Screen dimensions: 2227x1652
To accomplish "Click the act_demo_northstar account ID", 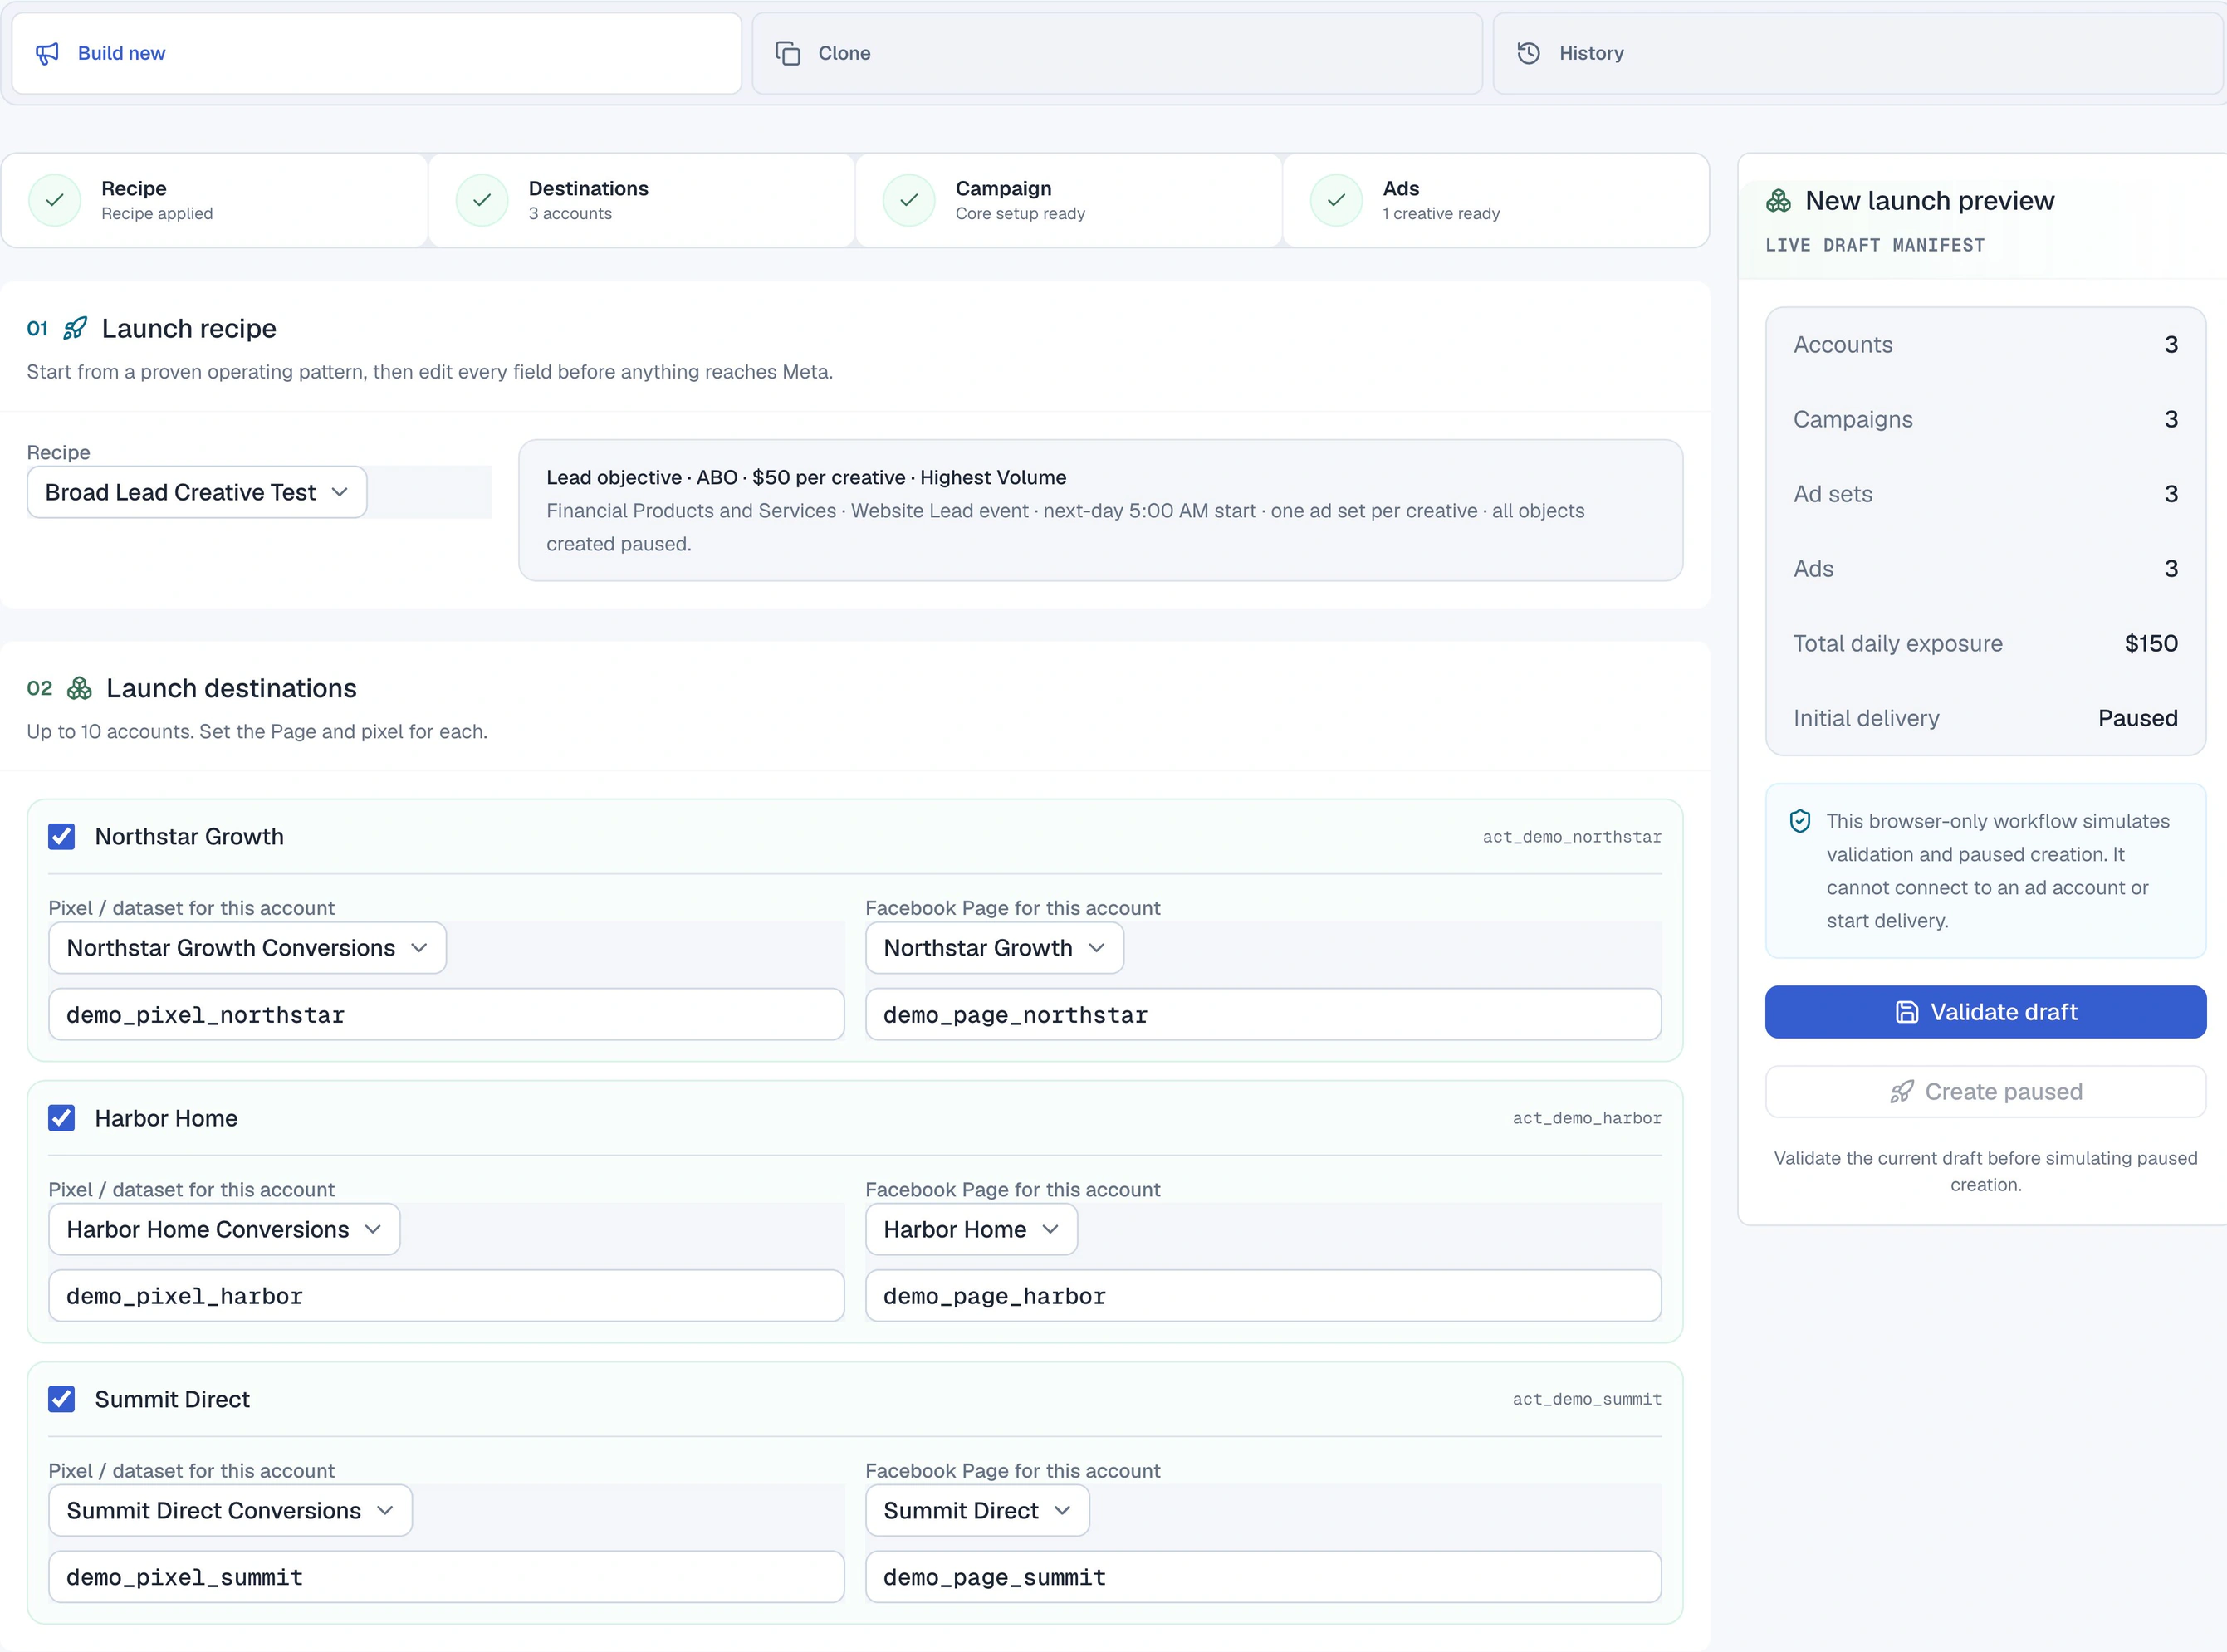I will point(1572,837).
